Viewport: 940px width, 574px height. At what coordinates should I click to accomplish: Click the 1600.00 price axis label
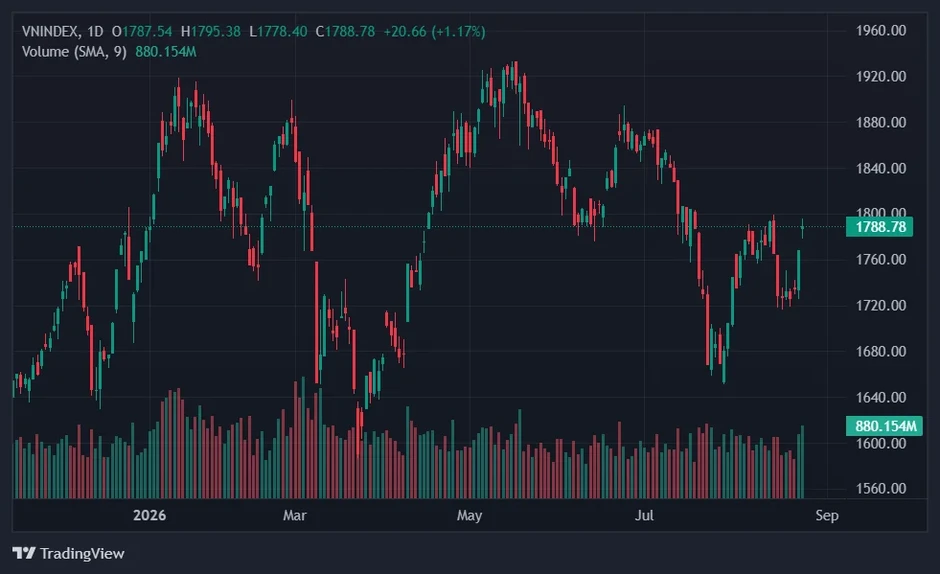[x=881, y=443]
